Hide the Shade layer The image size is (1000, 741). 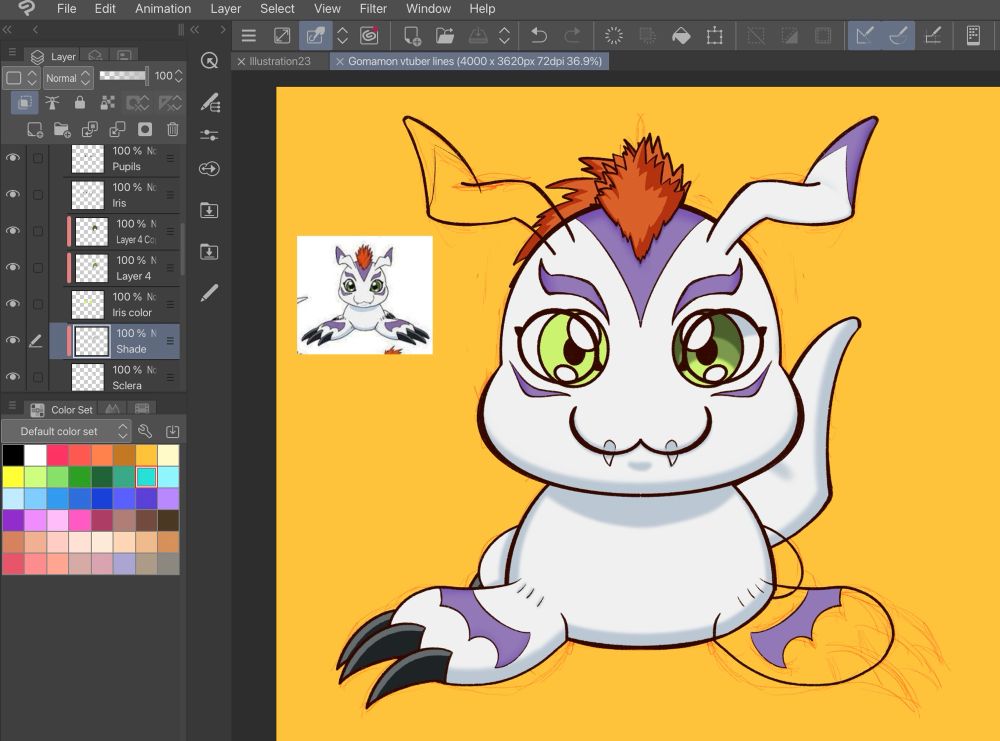pyautogui.click(x=13, y=340)
